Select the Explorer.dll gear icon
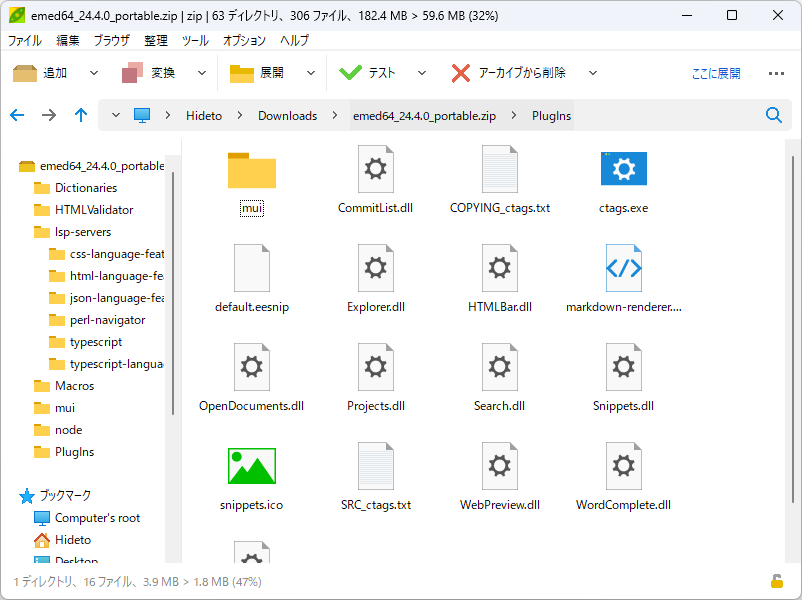This screenshot has width=802, height=600. pos(375,267)
